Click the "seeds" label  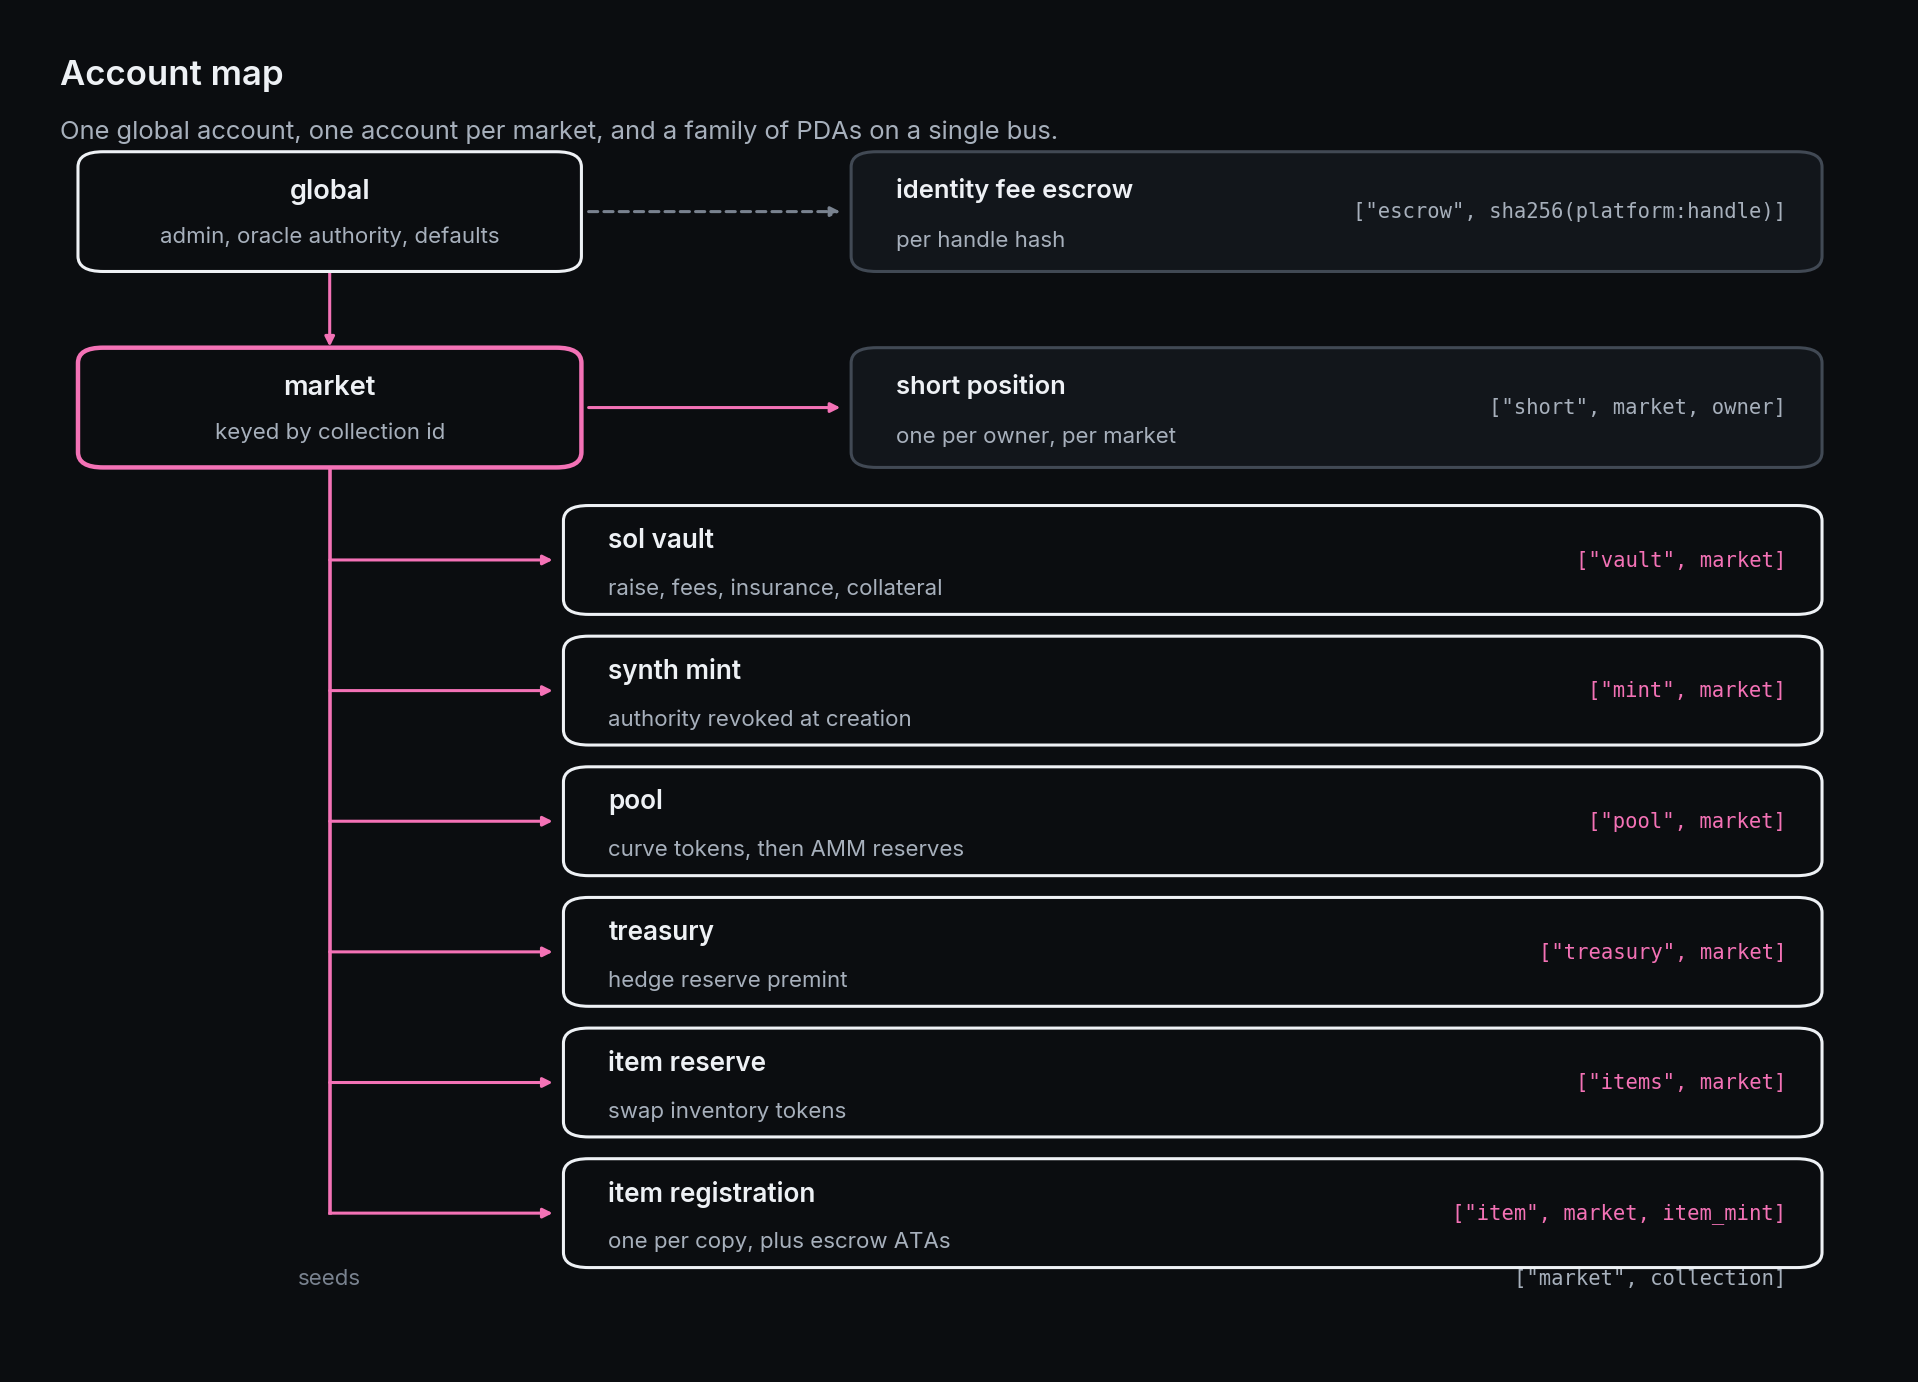coord(328,1277)
